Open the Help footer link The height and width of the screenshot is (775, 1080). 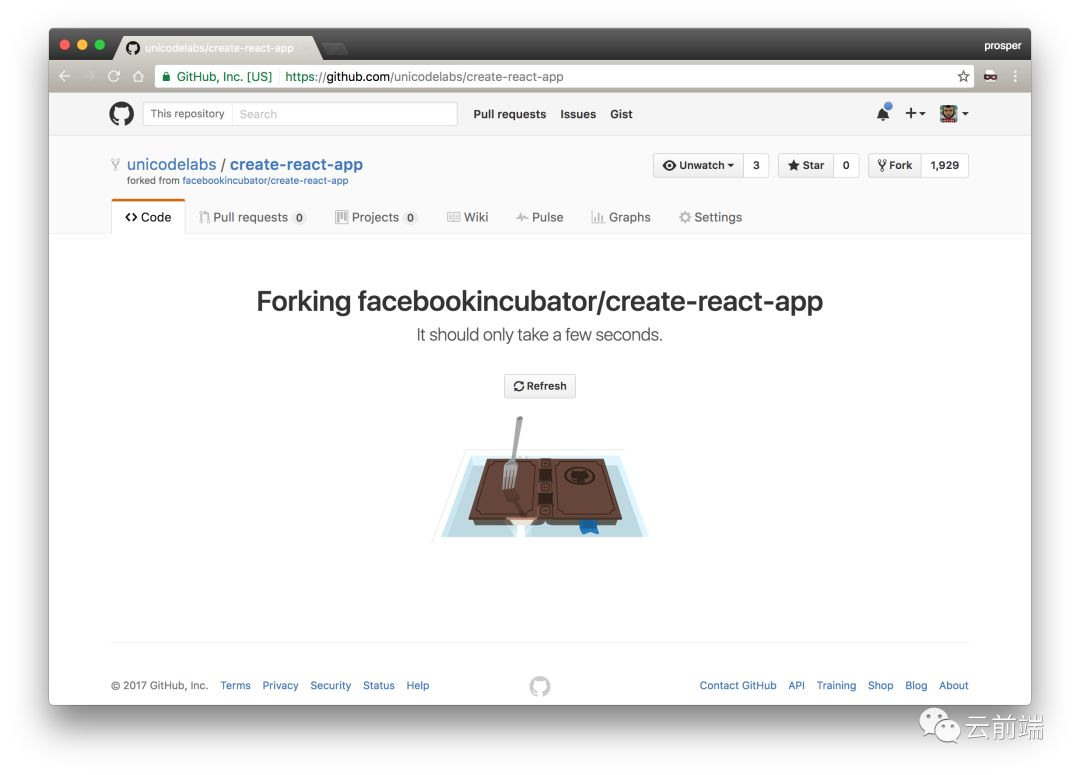click(417, 685)
